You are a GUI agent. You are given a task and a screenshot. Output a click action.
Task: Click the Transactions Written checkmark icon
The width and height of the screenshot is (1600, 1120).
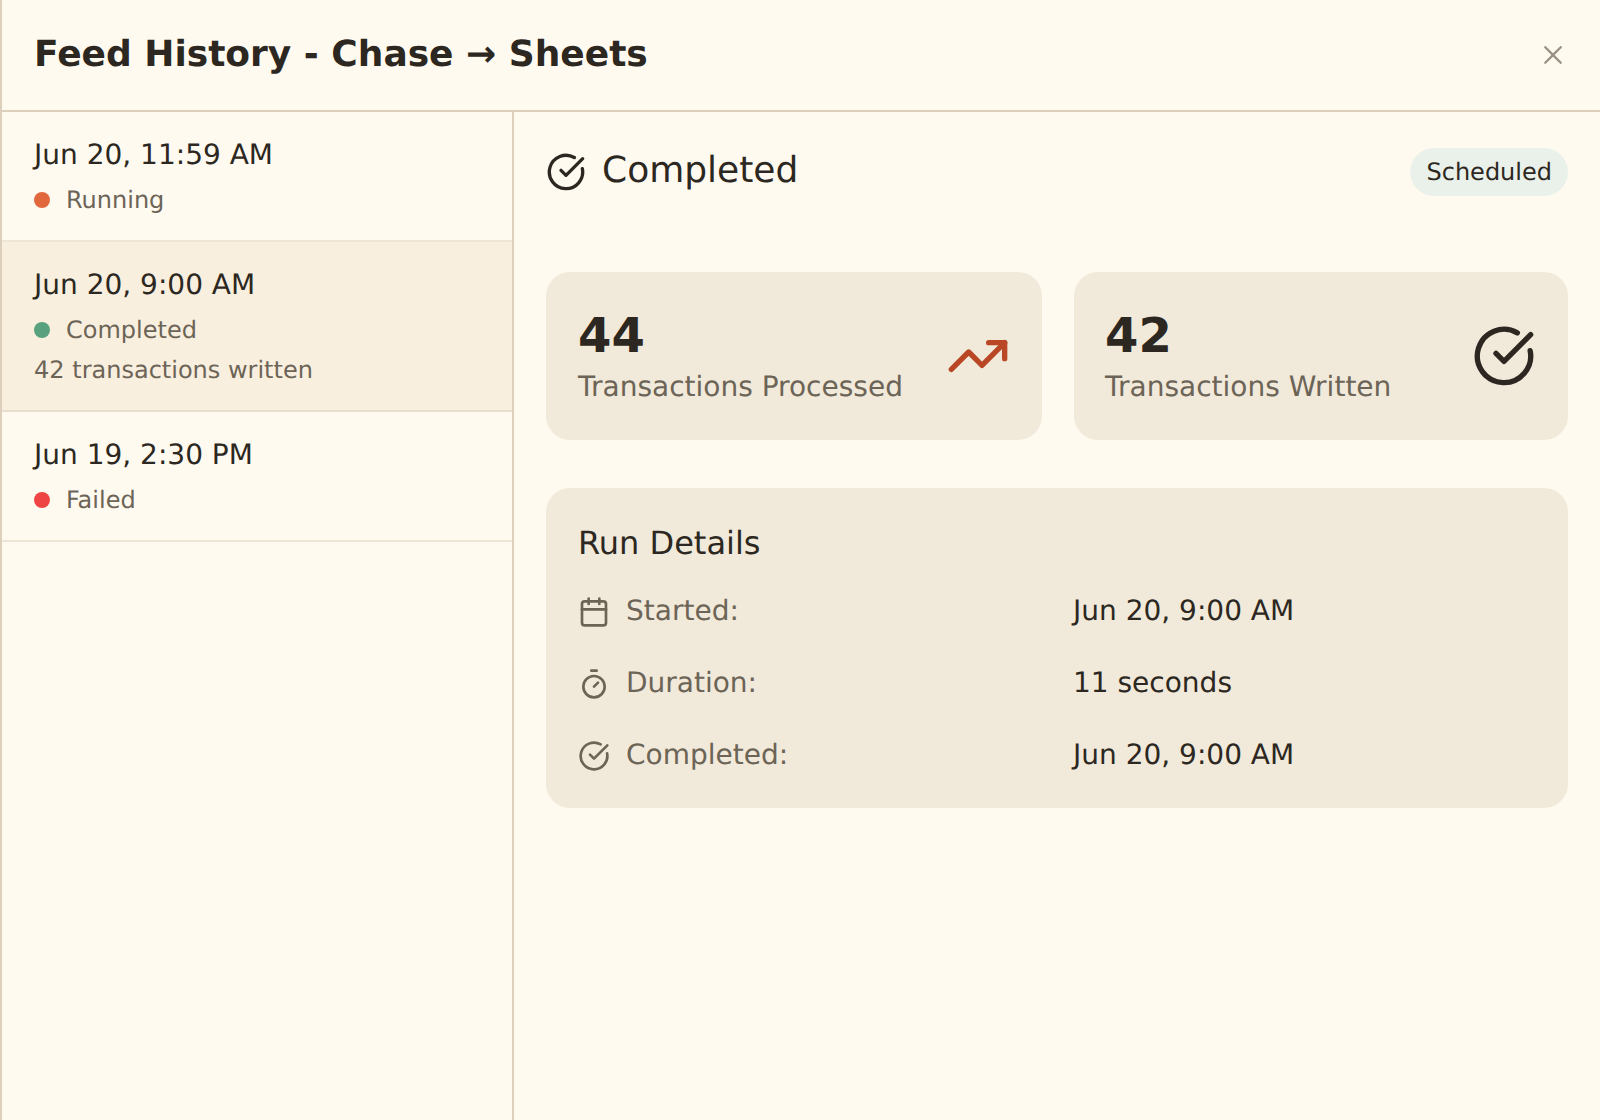1504,356
